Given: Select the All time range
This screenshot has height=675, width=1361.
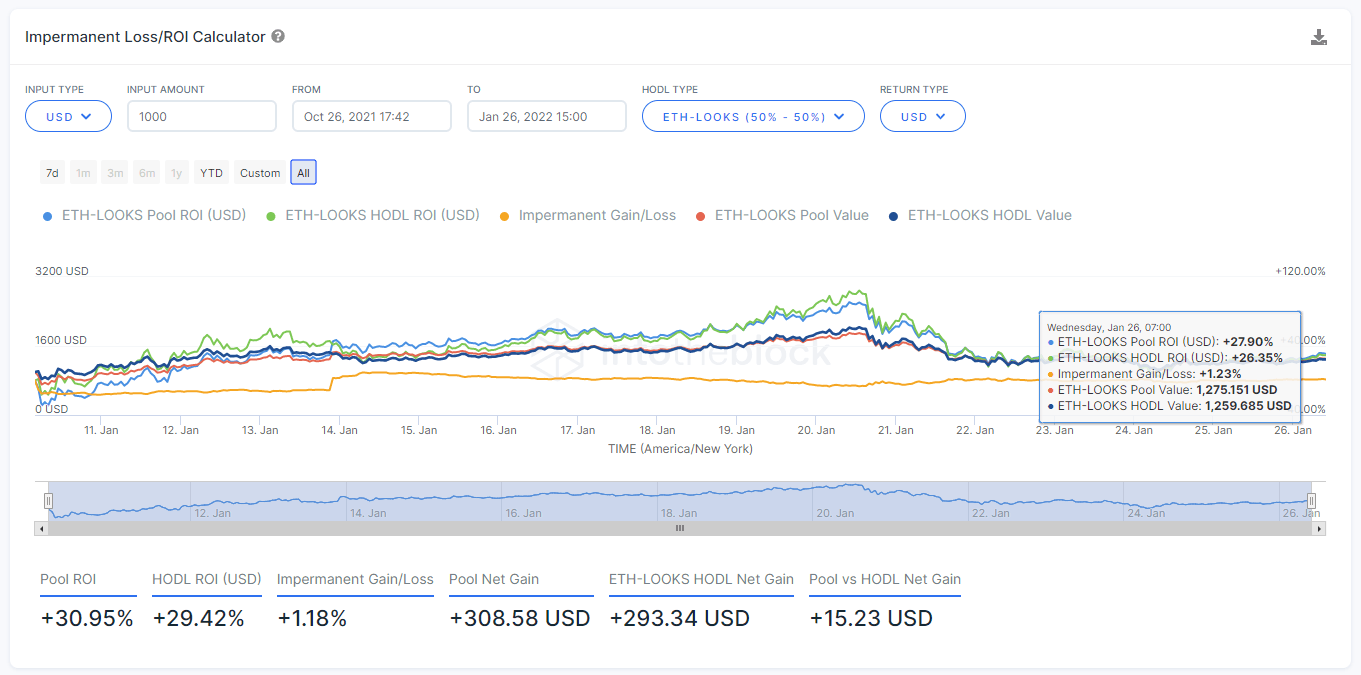Looking at the screenshot, I should (303, 172).
